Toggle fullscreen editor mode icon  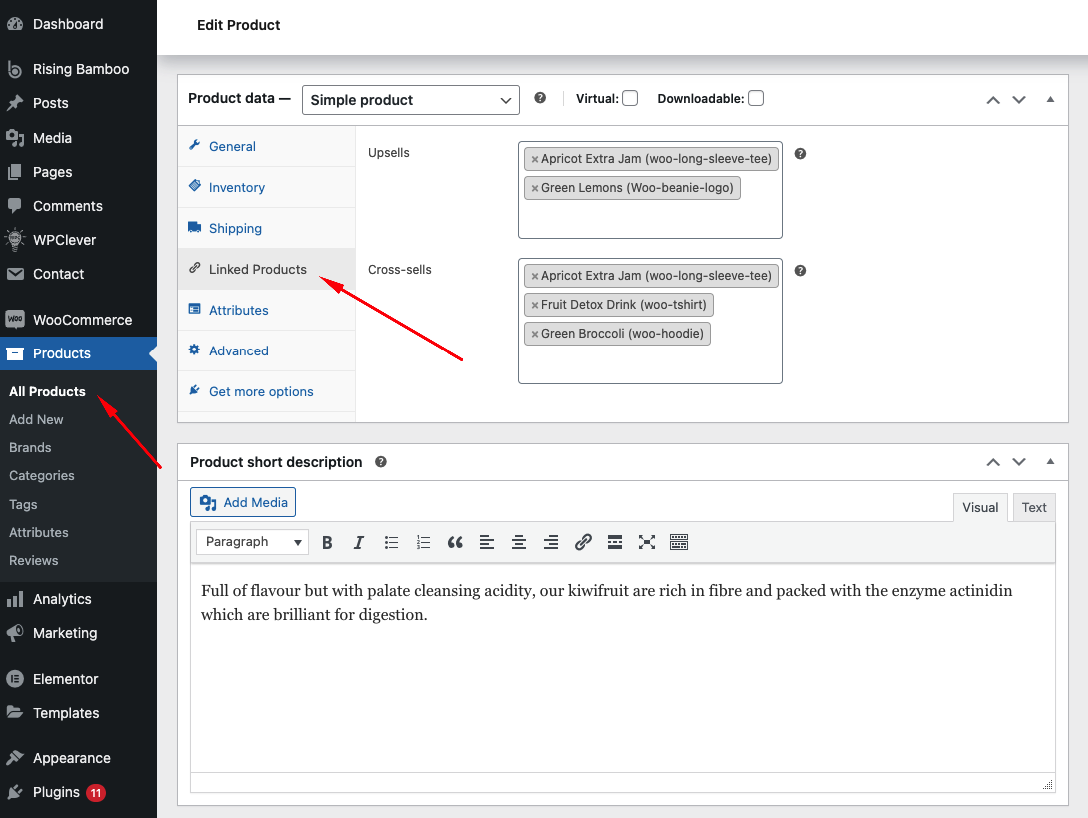coord(647,542)
